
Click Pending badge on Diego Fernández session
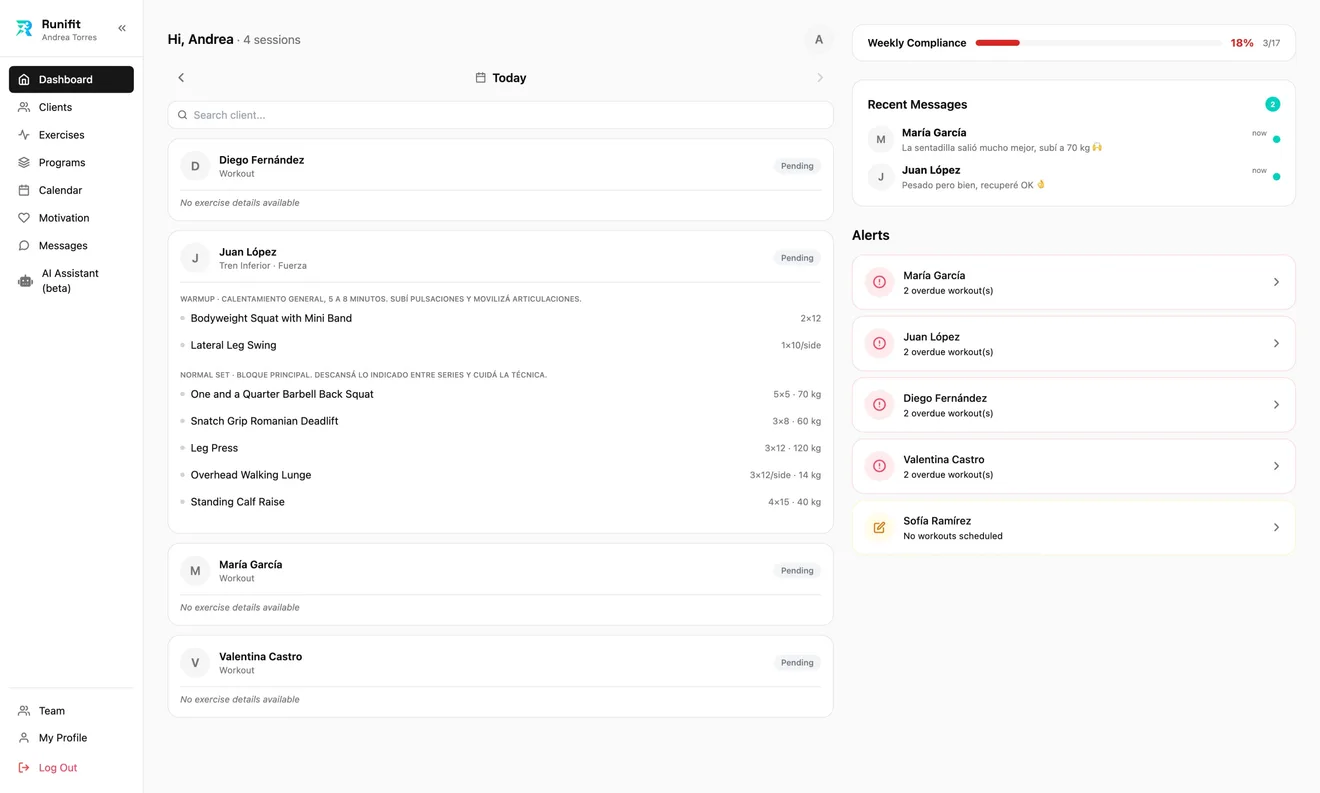(x=797, y=166)
